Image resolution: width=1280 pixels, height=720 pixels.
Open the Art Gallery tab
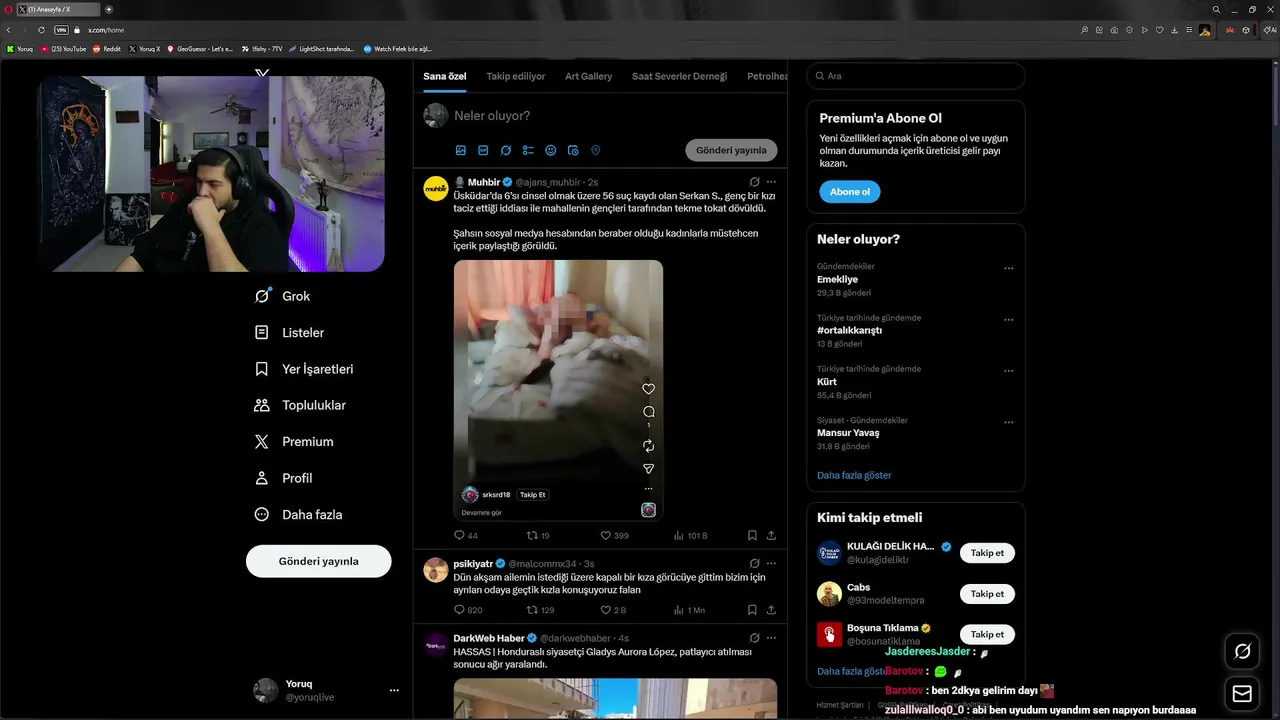(x=588, y=76)
